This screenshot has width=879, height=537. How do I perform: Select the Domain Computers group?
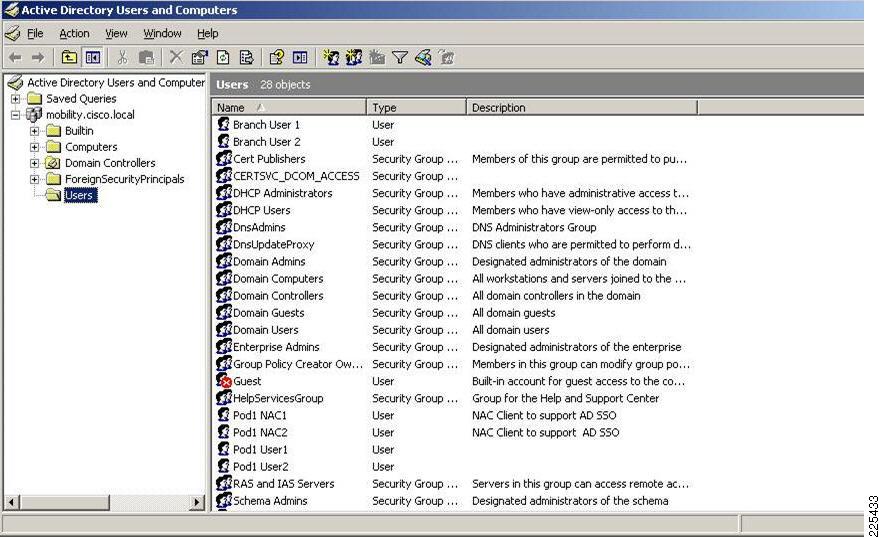click(x=278, y=279)
